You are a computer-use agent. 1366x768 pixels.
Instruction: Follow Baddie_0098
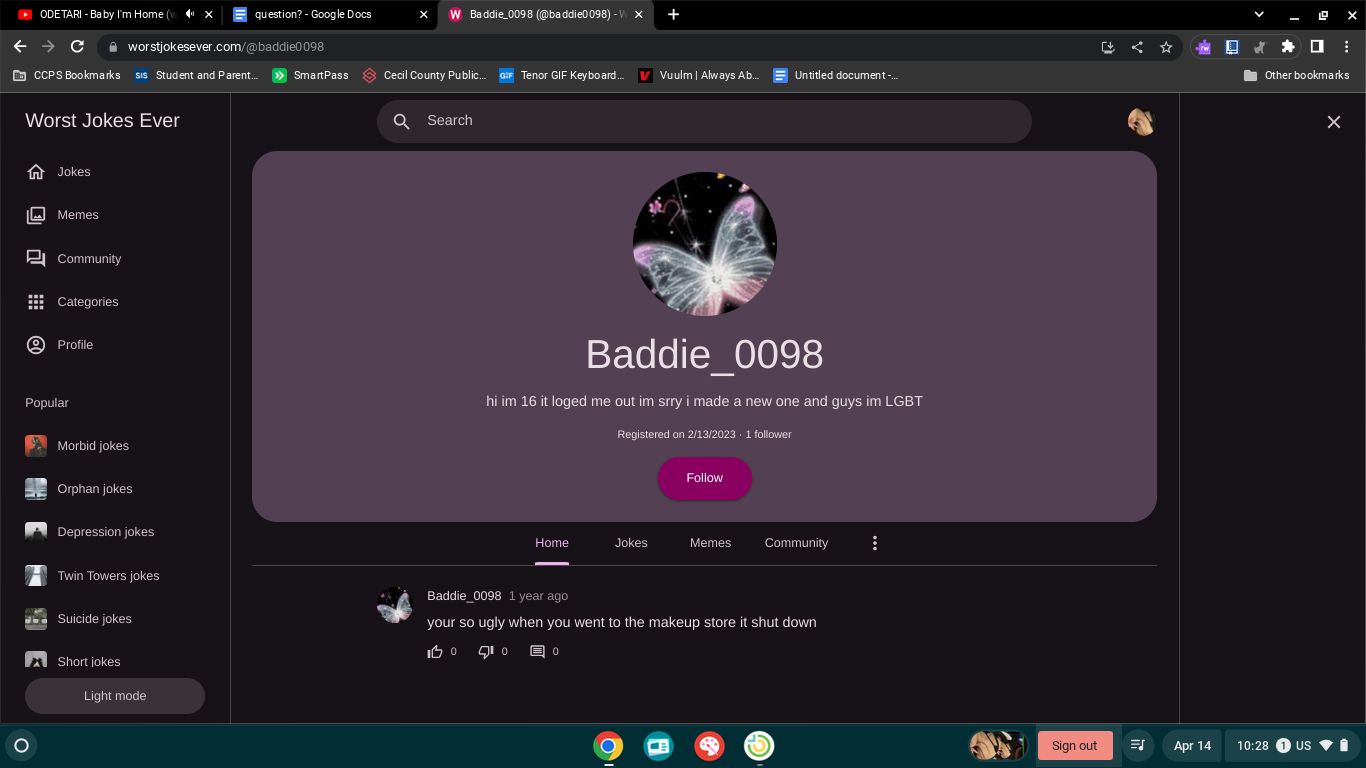tap(704, 478)
